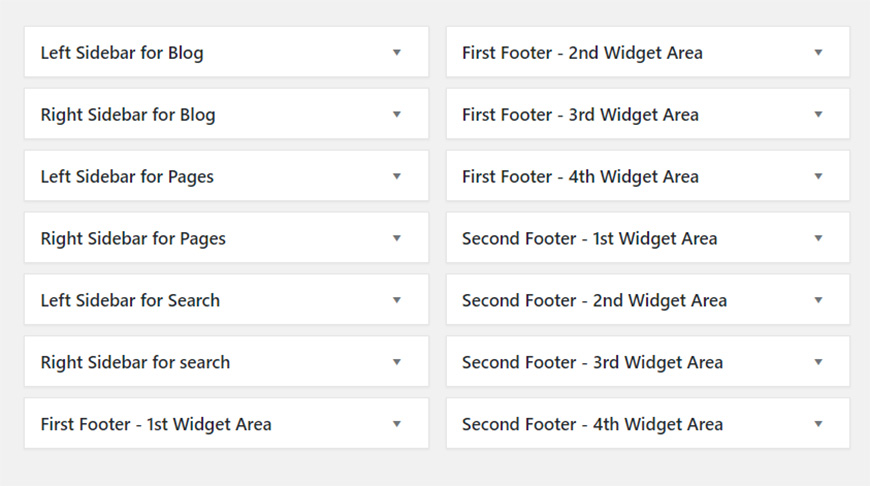Expand the Left Sidebar for Blog arrow
Screen dimensions: 870x486
click(397, 52)
